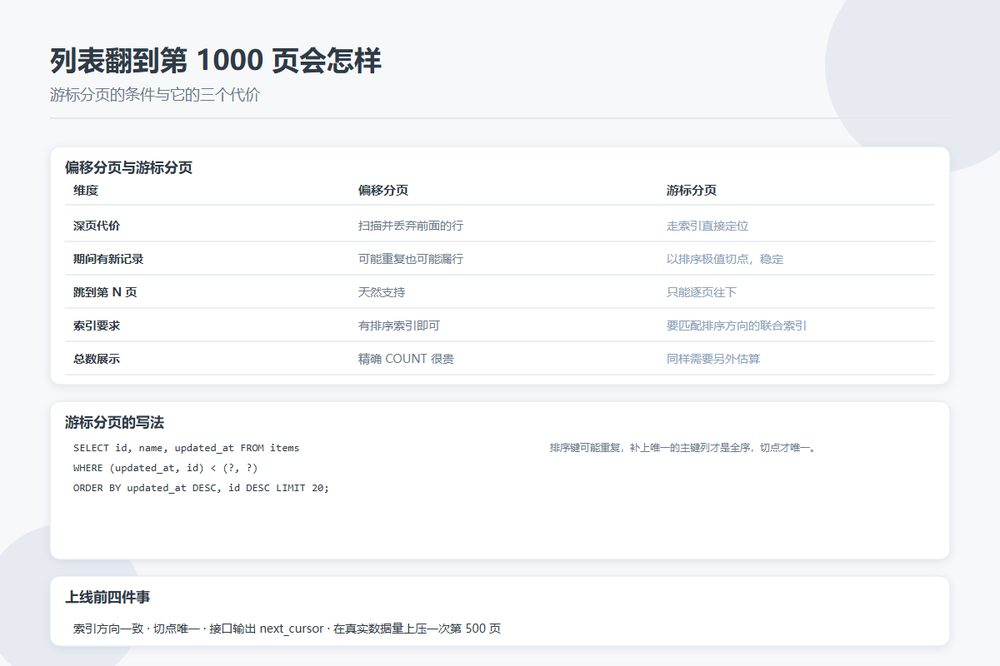Select the '深页代价' row label
This screenshot has height=666, width=1000.
tap(96, 226)
